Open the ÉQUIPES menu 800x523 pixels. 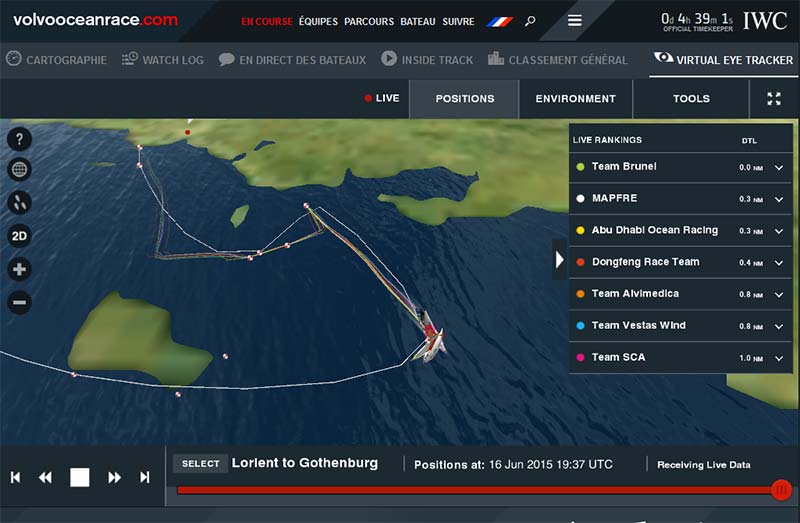coord(318,21)
